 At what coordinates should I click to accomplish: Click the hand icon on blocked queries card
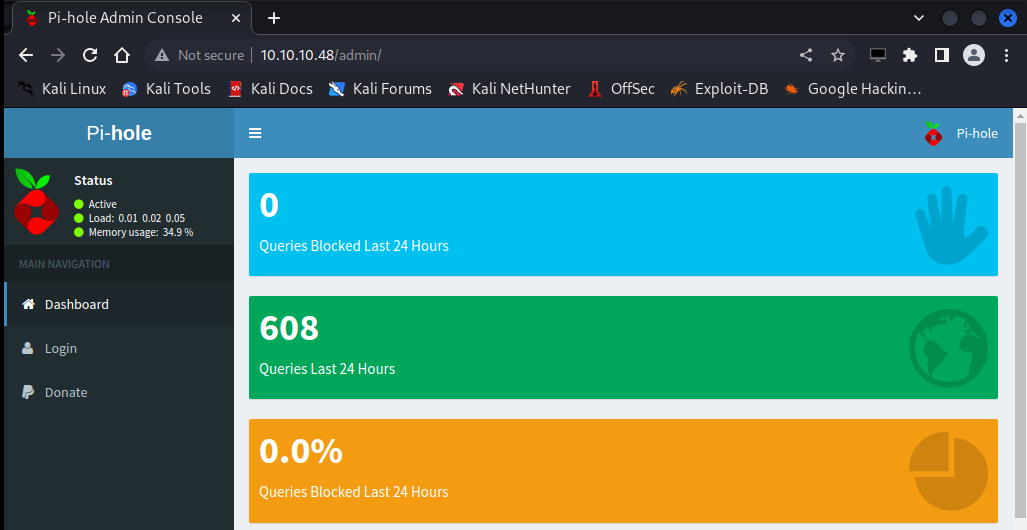(951, 225)
